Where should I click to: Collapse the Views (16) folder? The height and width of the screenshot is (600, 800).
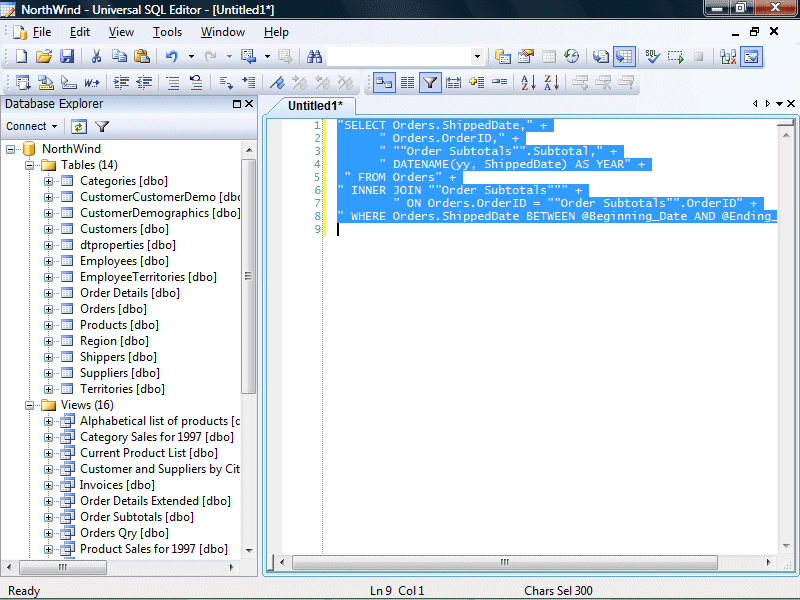(29, 405)
